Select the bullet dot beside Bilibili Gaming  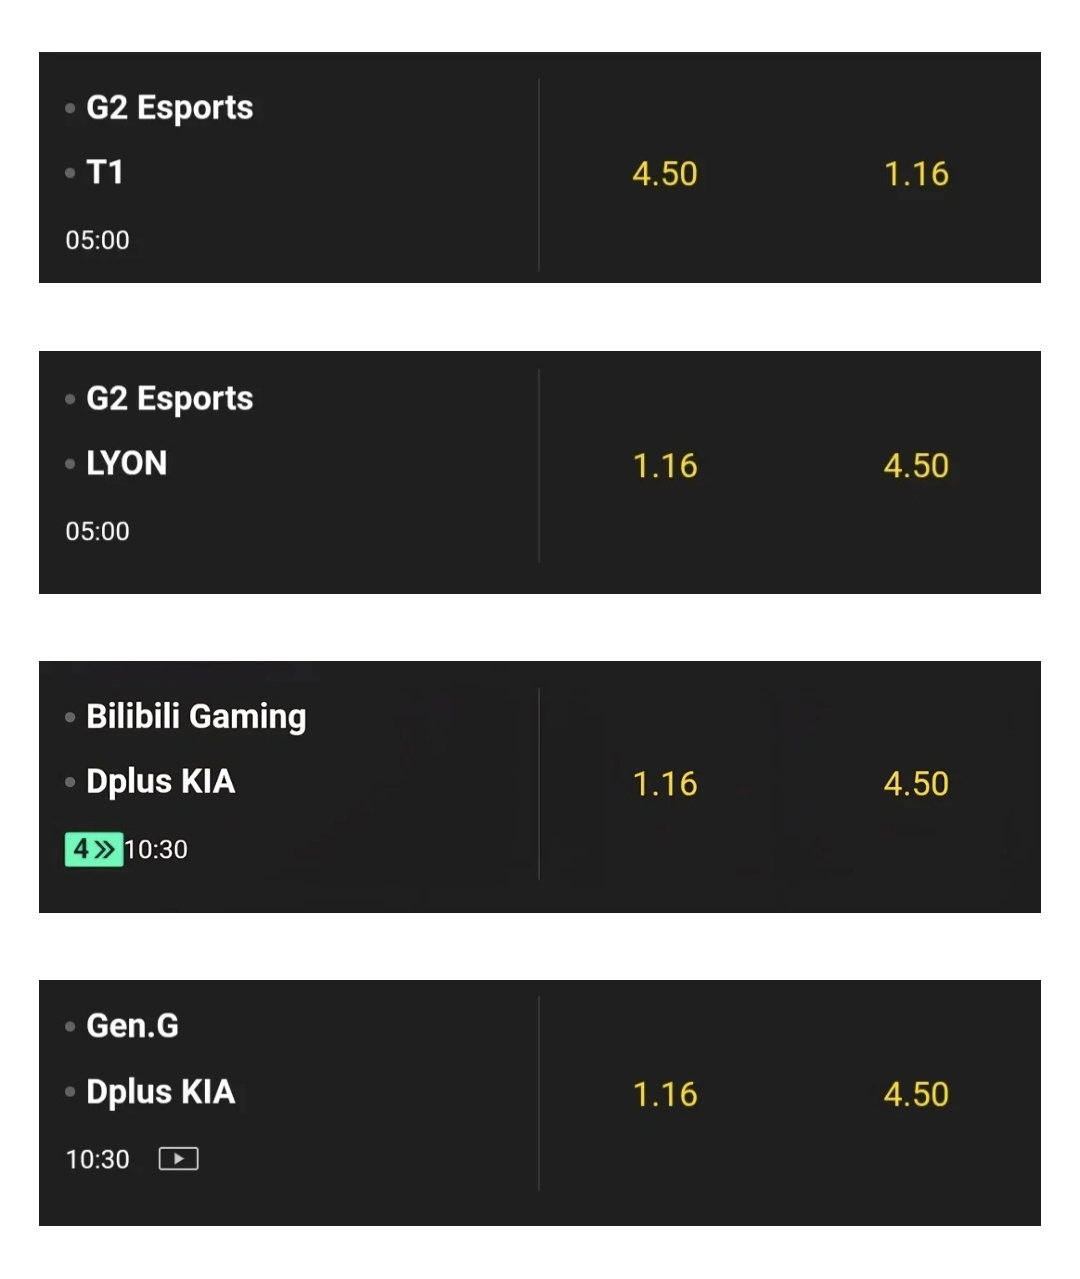point(70,717)
